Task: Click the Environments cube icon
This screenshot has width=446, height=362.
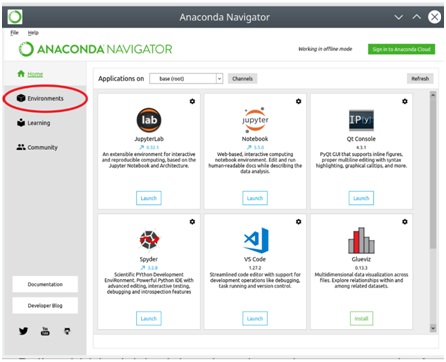Action: click(21, 98)
